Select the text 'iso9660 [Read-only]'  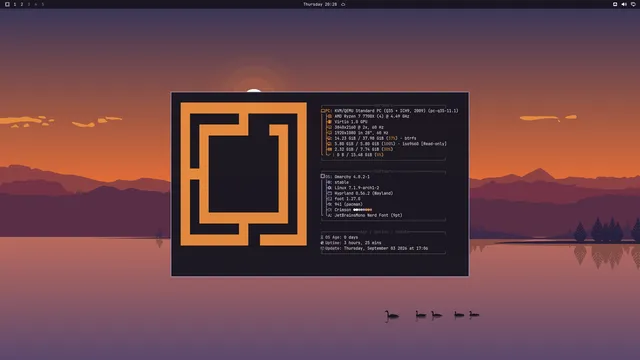tap(425, 144)
